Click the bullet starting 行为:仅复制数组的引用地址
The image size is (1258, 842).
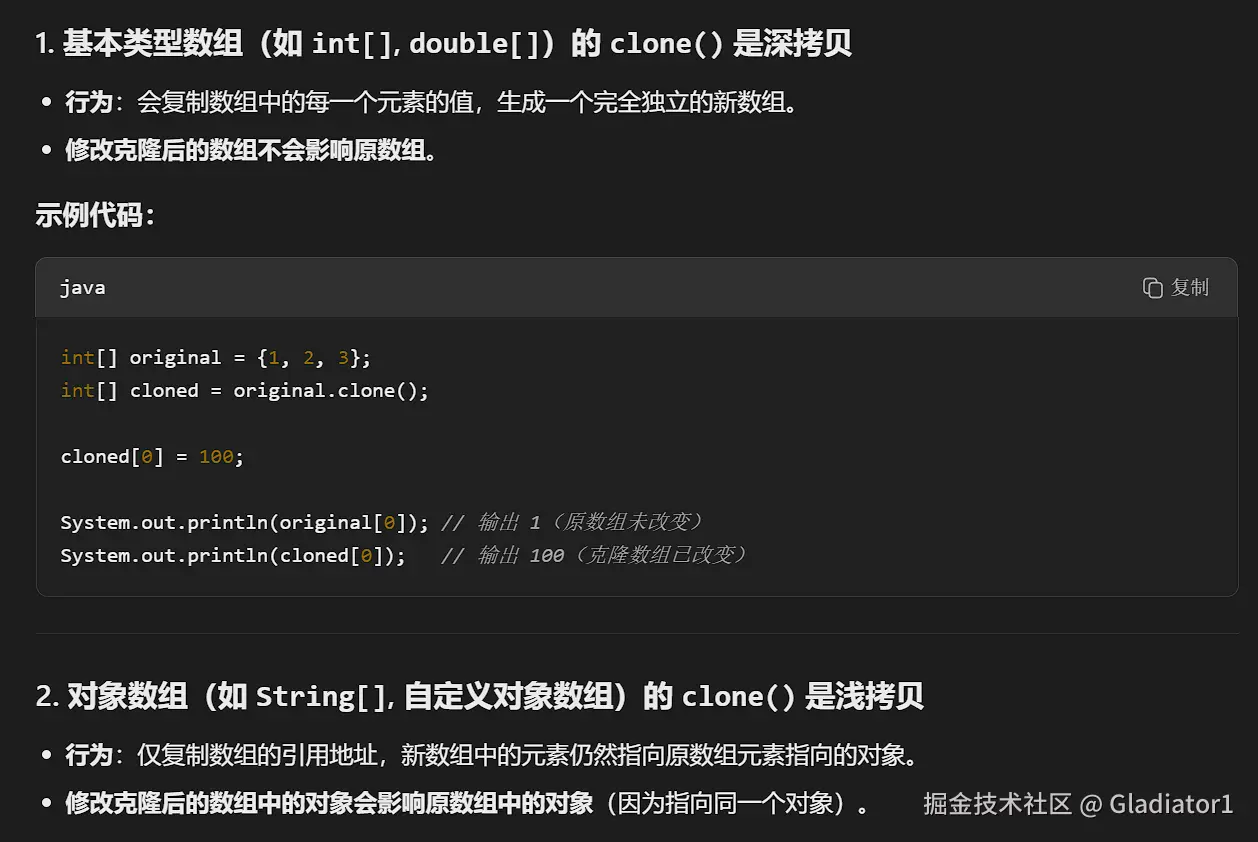(490, 755)
